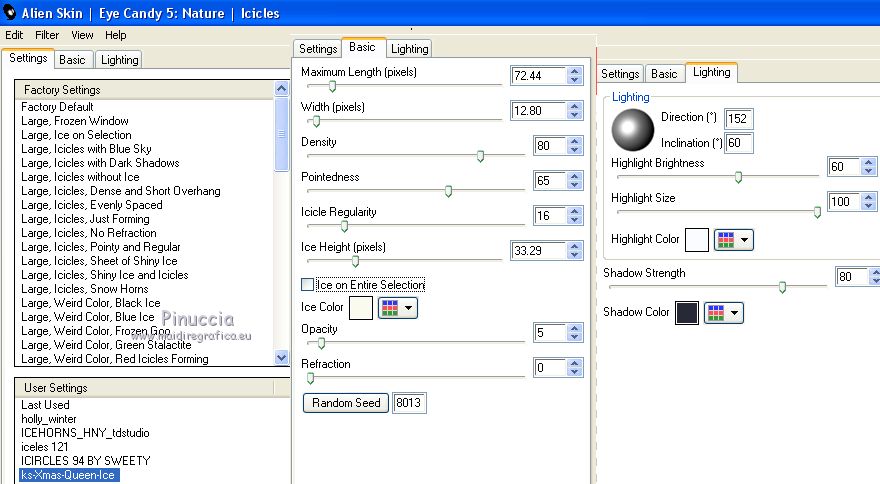Increase Opacity with up arrow
The image size is (880, 484).
pos(574,328)
